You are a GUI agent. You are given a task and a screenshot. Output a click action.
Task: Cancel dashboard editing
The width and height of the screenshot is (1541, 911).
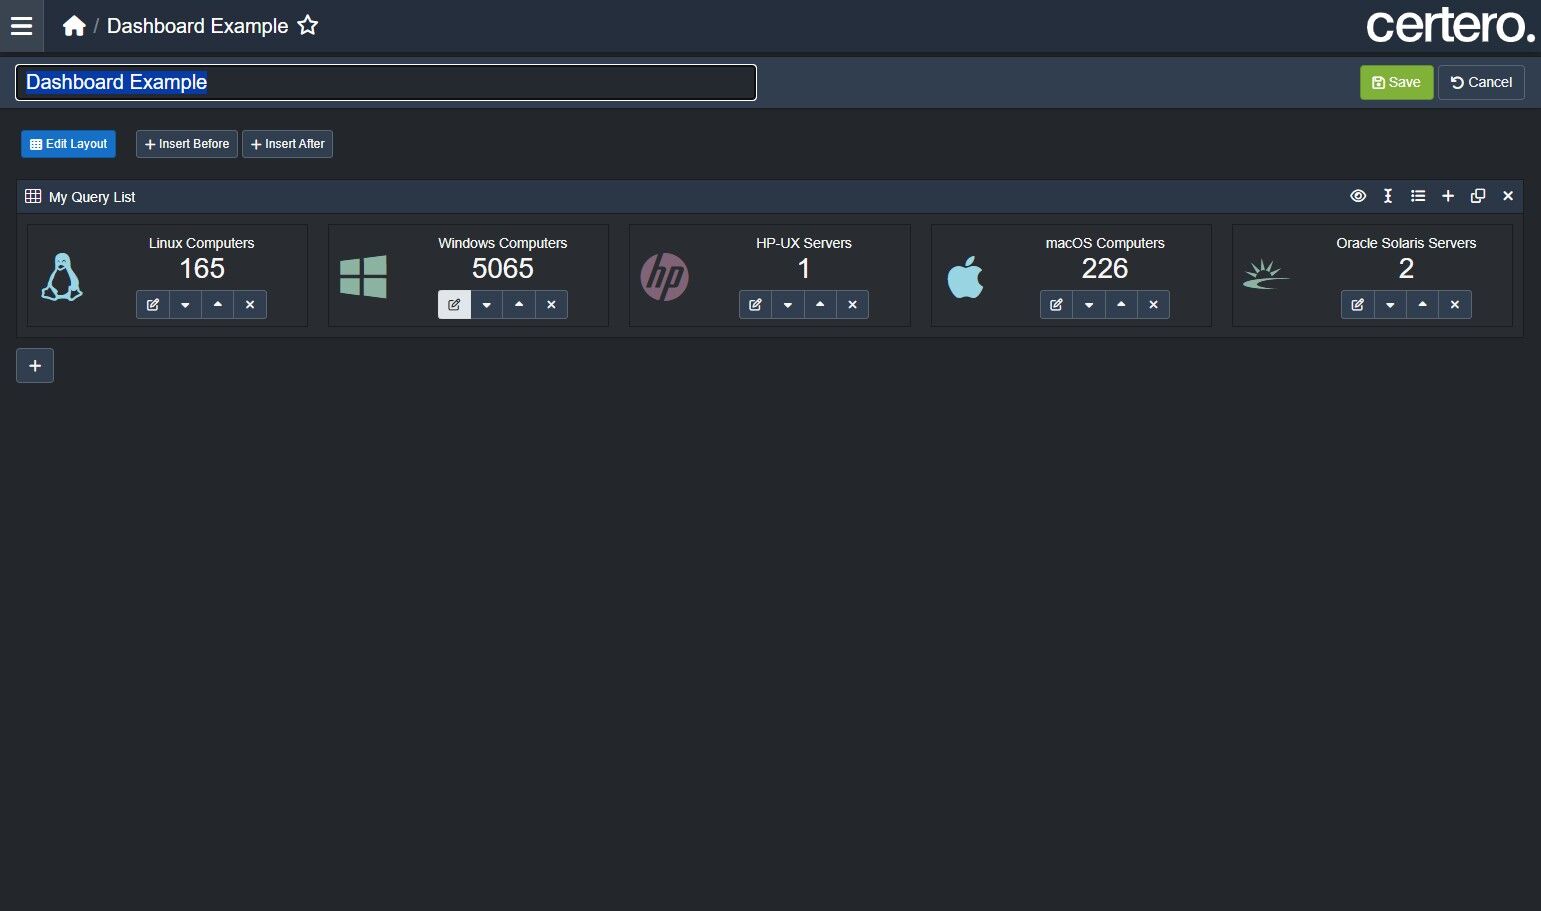coord(1481,82)
